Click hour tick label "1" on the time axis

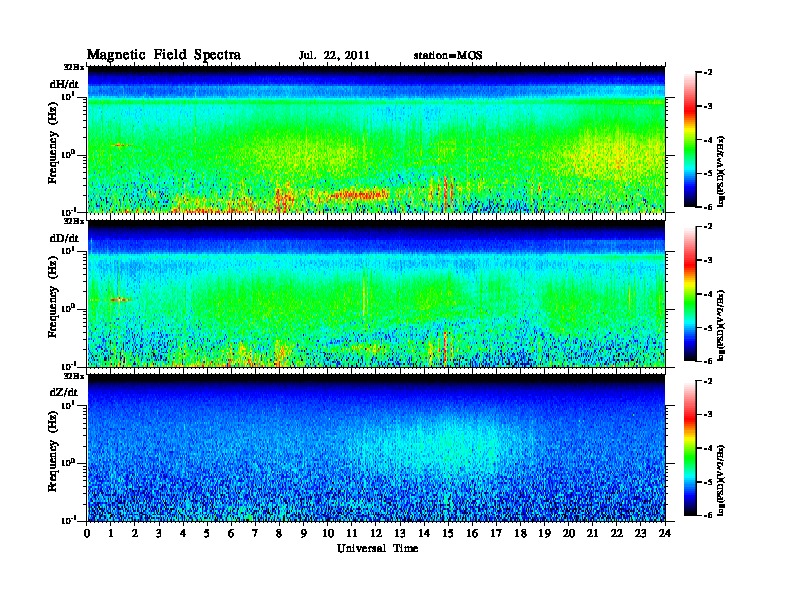click(x=111, y=533)
